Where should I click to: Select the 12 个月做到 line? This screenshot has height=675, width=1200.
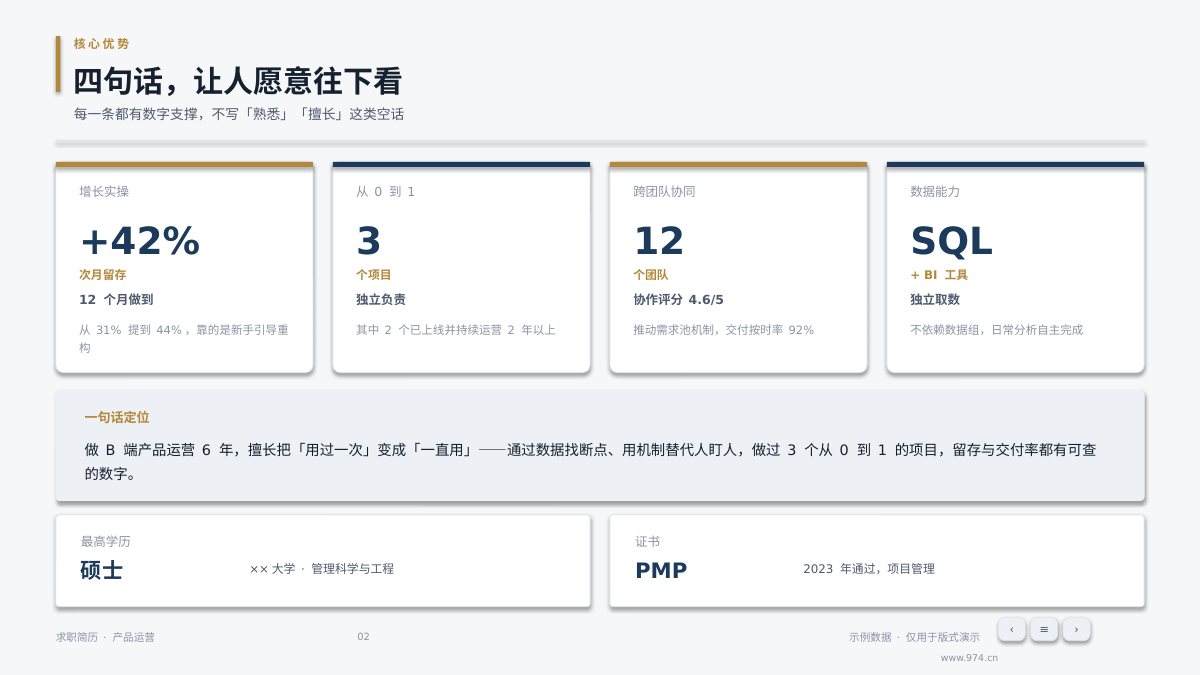[116, 299]
